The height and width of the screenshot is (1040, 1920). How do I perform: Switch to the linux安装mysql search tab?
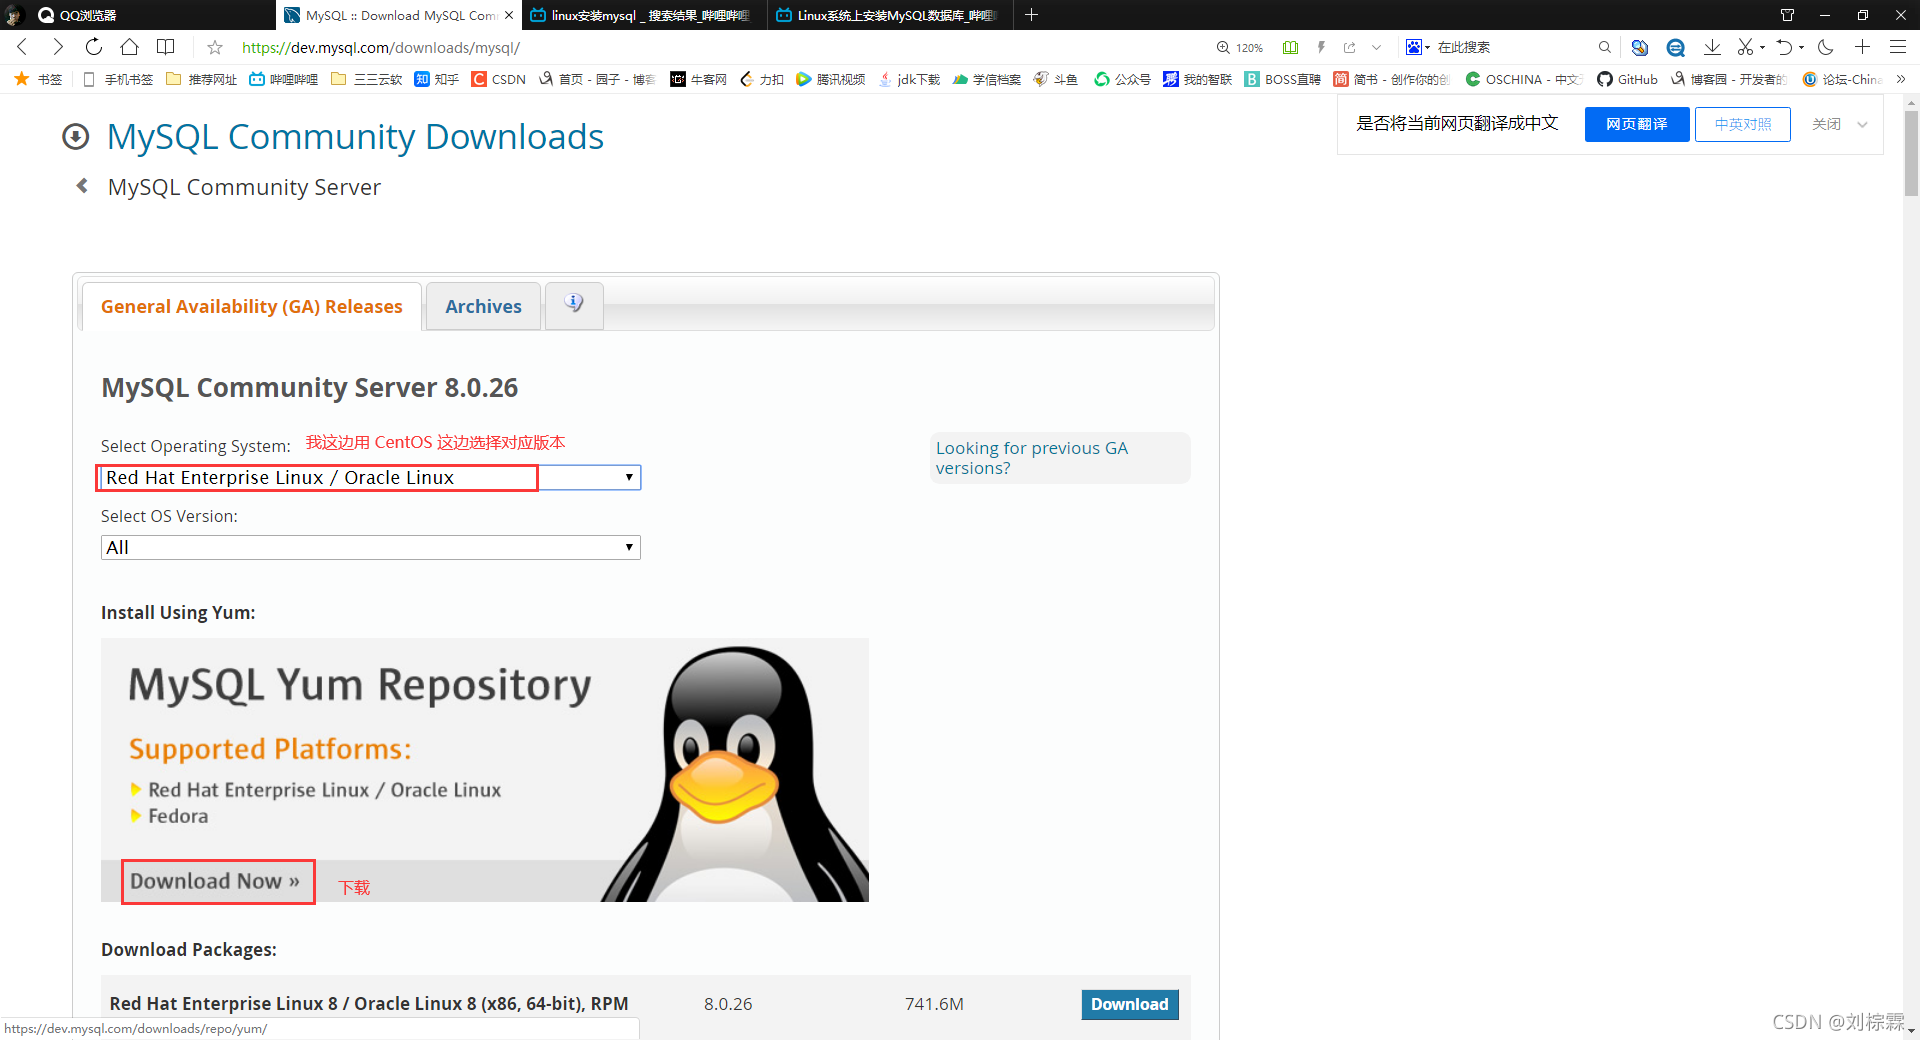pyautogui.click(x=644, y=15)
